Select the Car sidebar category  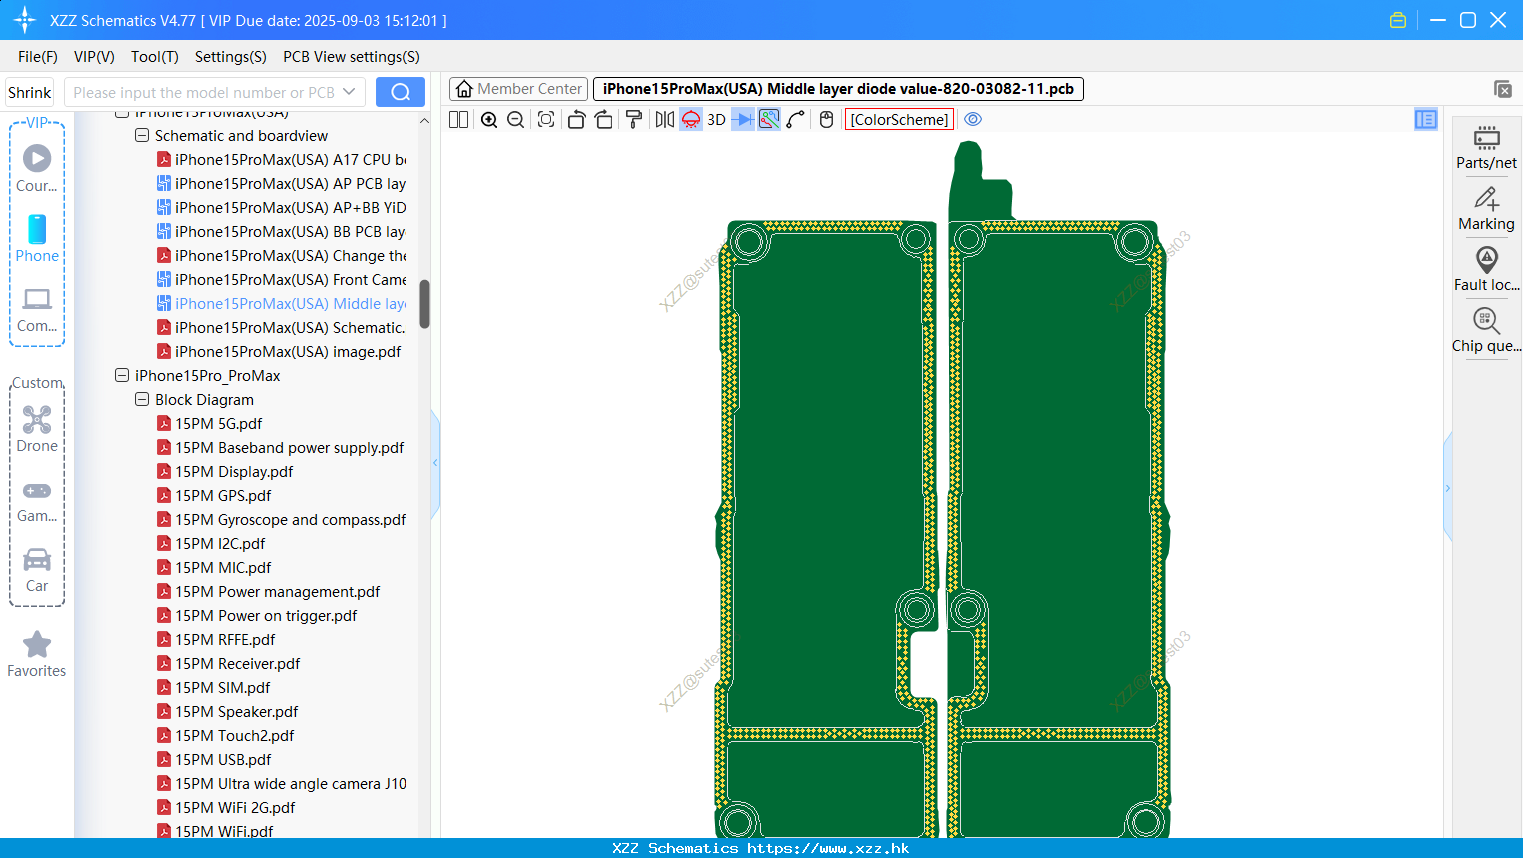pyautogui.click(x=37, y=570)
